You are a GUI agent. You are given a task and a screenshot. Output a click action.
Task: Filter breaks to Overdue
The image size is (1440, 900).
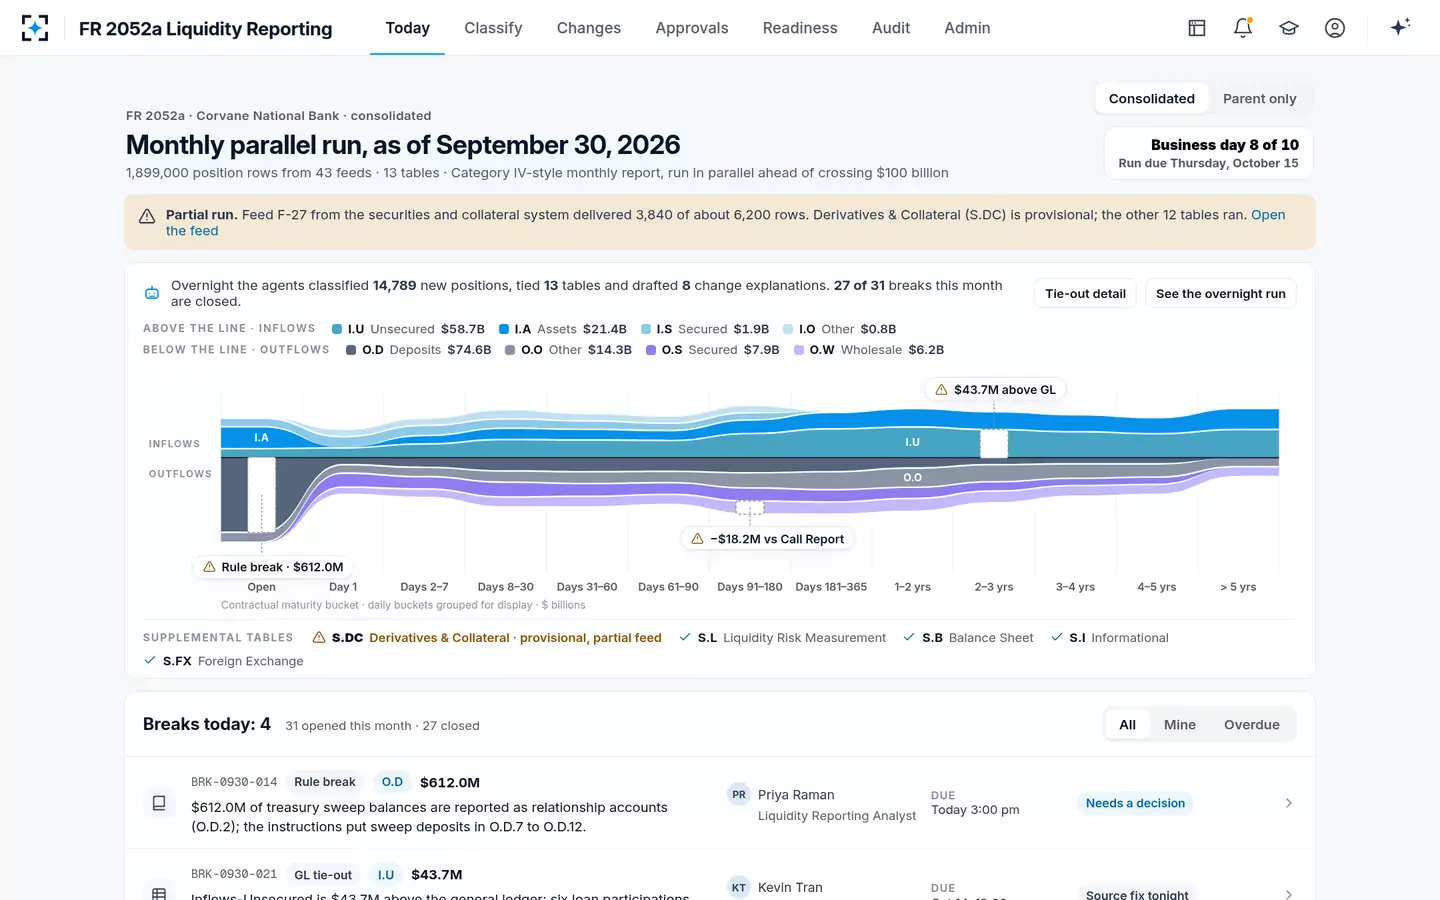pos(1252,725)
